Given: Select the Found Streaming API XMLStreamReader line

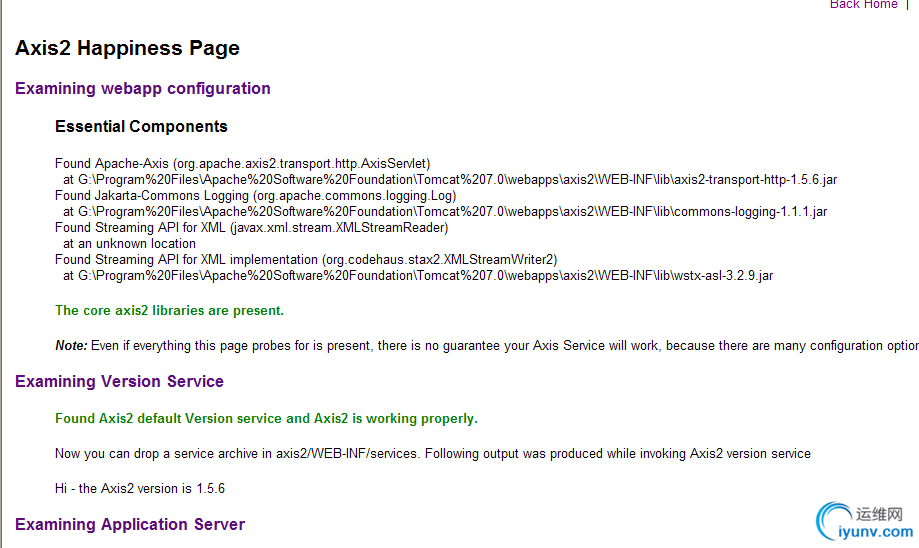Looking at the screenshot, I should 251,227.
